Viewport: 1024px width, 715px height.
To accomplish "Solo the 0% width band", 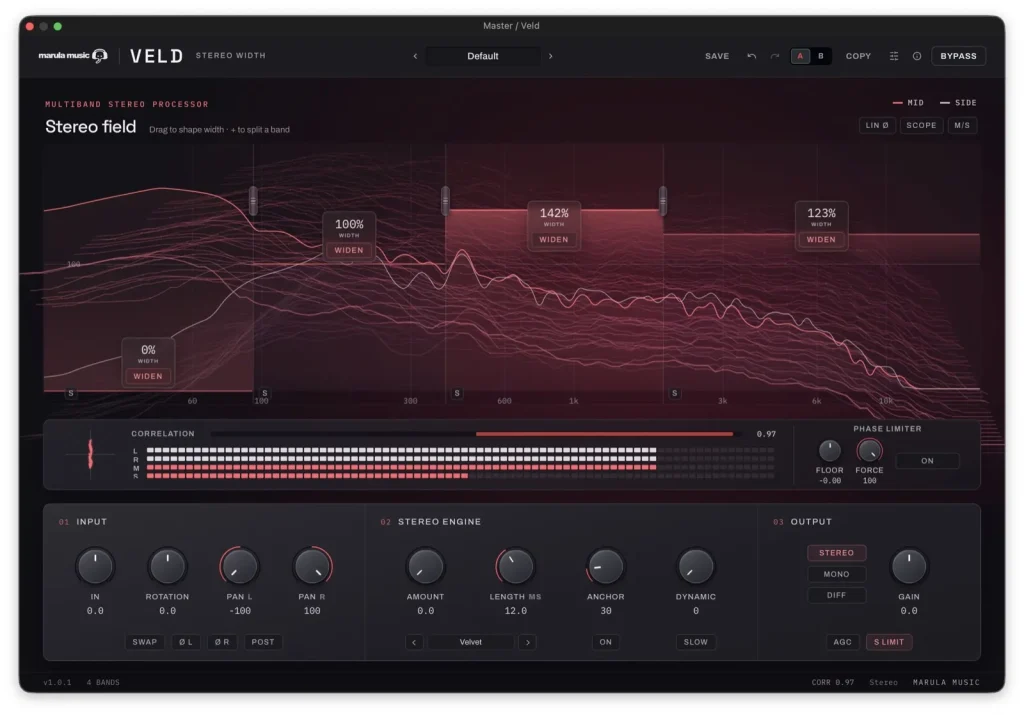I will coord(71,393).
